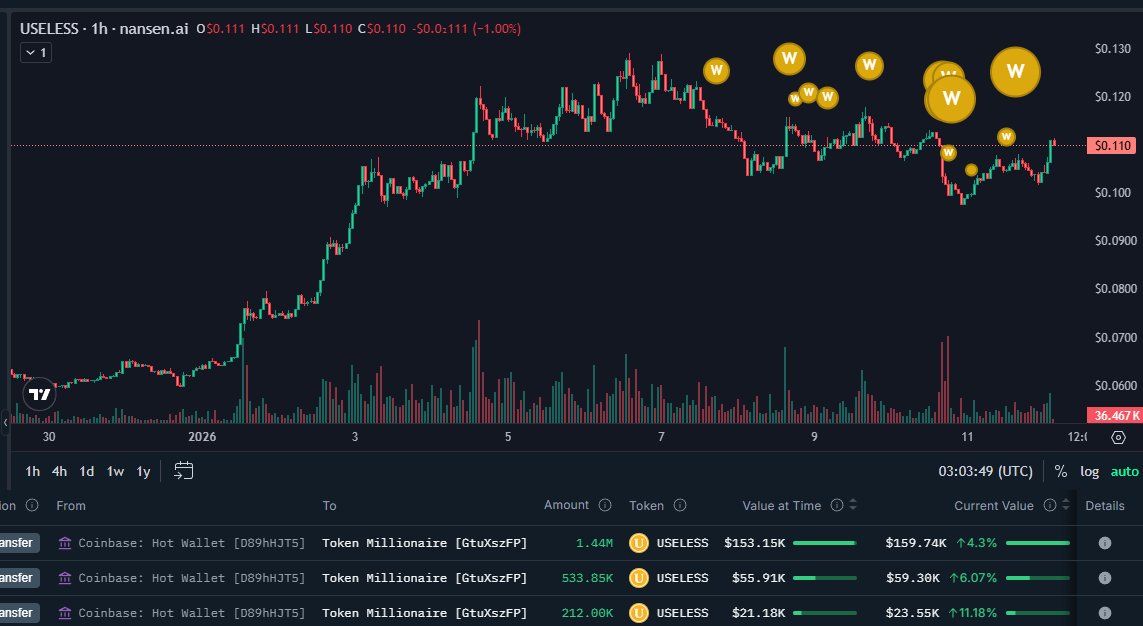Toggle the percent scale mode
Image resolution: width=1143 pixels, height=626 pixels.
tap(1060, 471)
